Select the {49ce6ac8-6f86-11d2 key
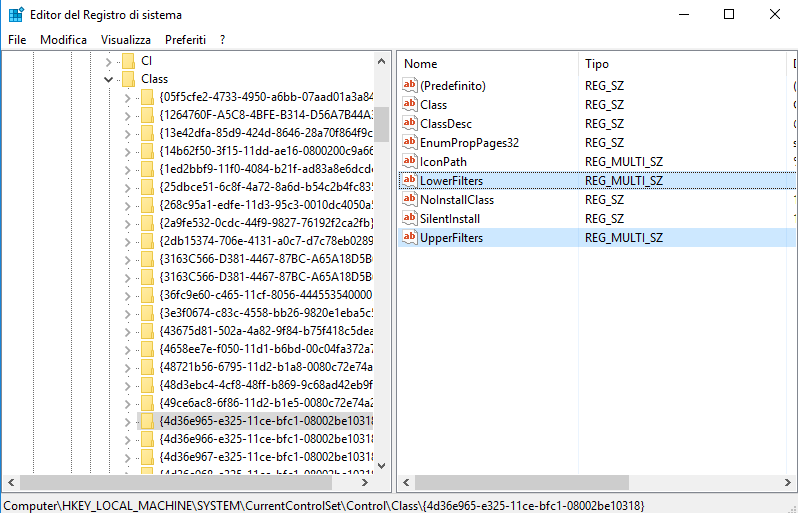Viewport: 798px width, 513px height. (266, 403)
